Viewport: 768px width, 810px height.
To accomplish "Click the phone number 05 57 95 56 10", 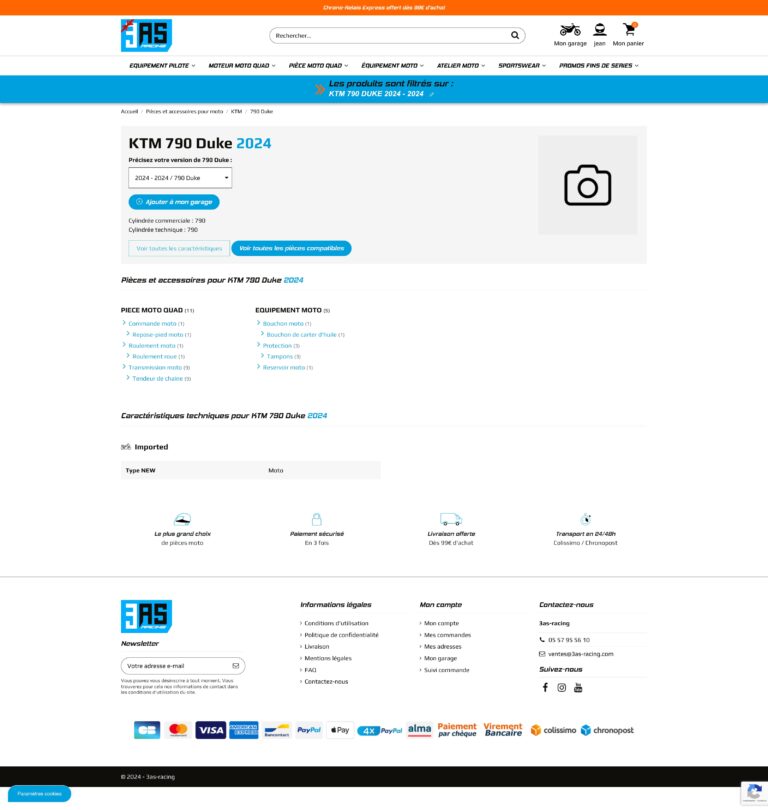I will click(x=569, y=640).
